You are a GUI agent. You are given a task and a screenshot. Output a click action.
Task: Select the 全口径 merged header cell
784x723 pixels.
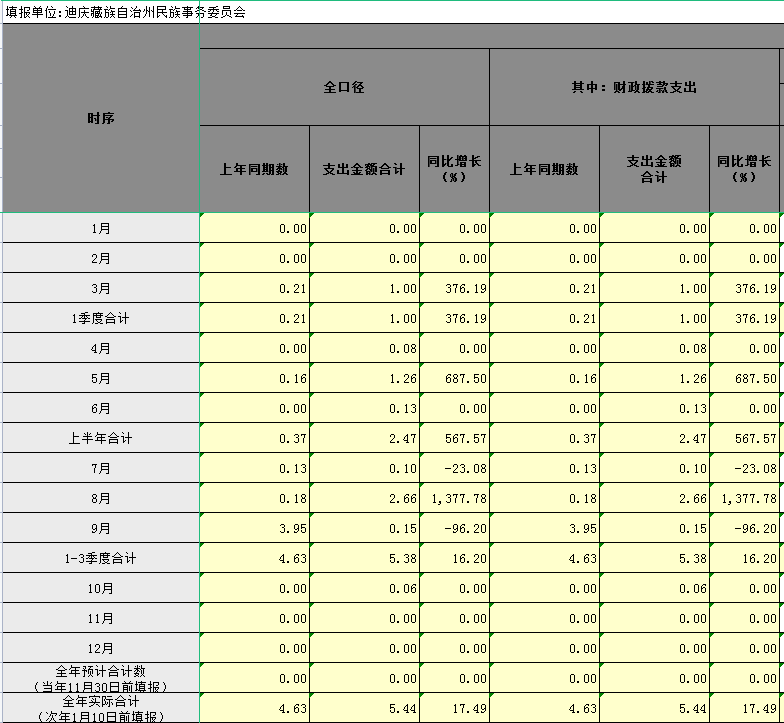click(344, 87)
